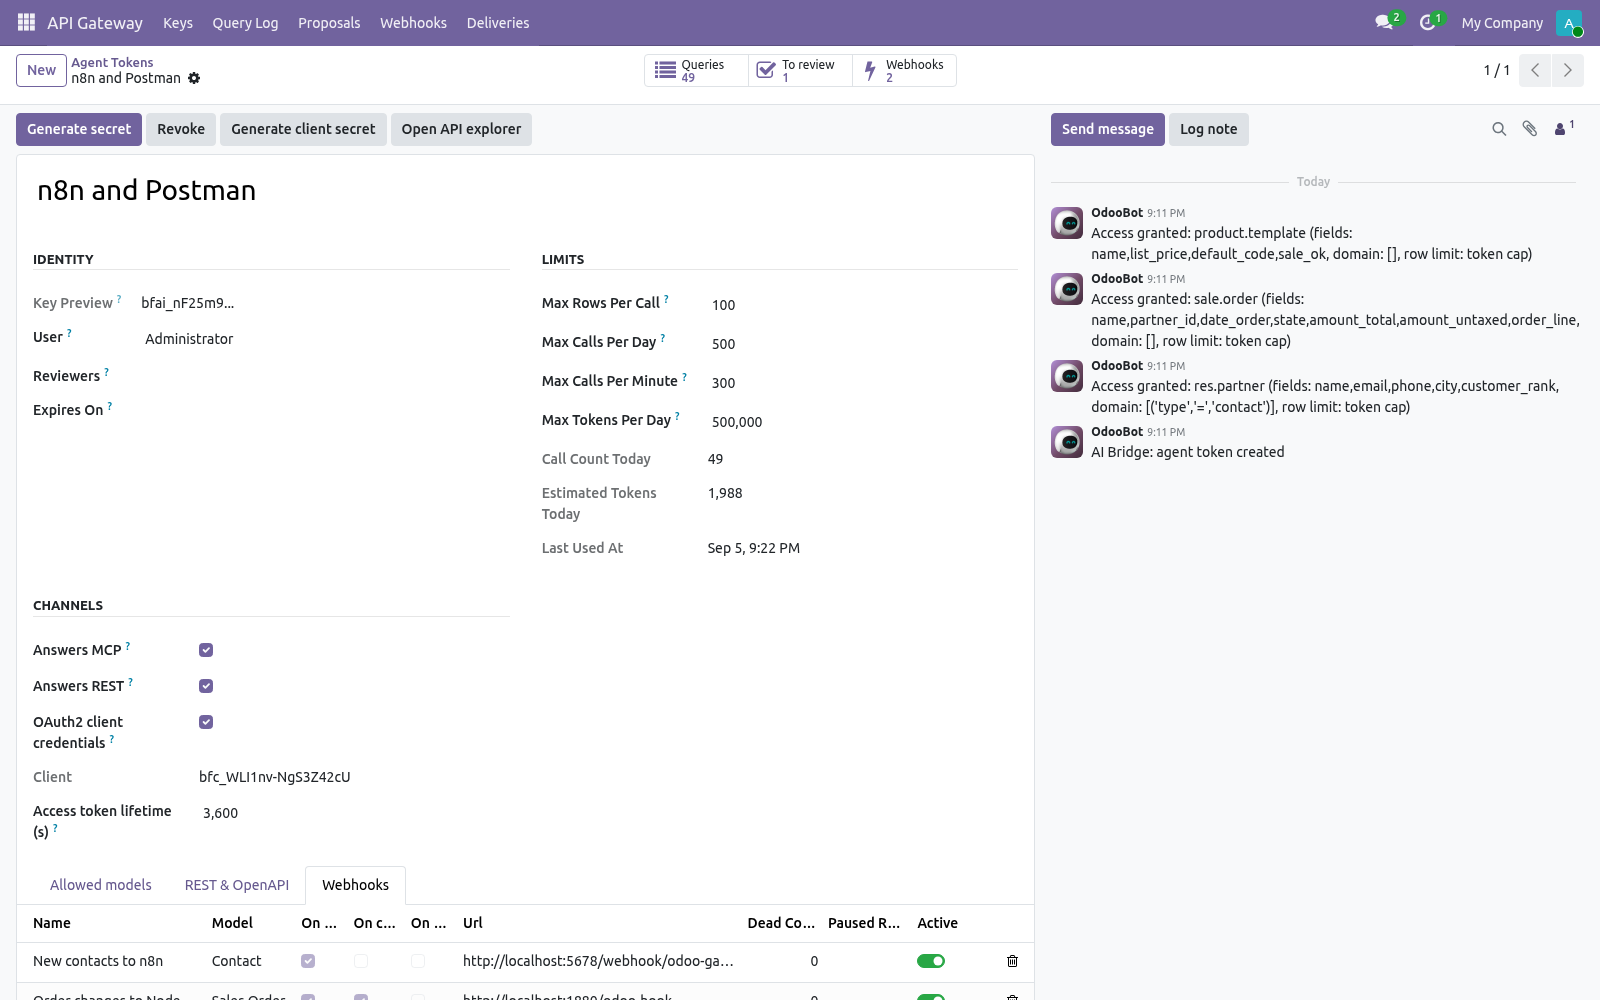
Task: Go to previous record arrow
Action: pos(1535,70)
